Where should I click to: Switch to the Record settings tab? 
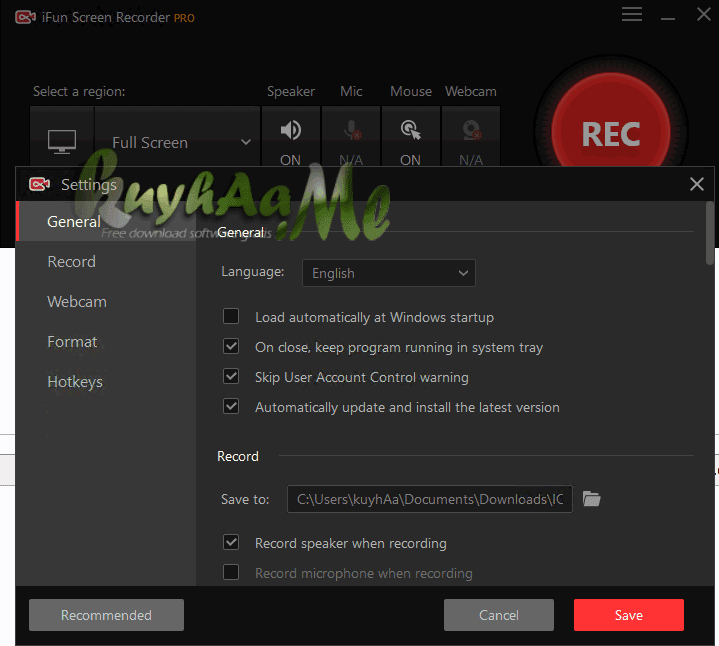tap(106, 261)
